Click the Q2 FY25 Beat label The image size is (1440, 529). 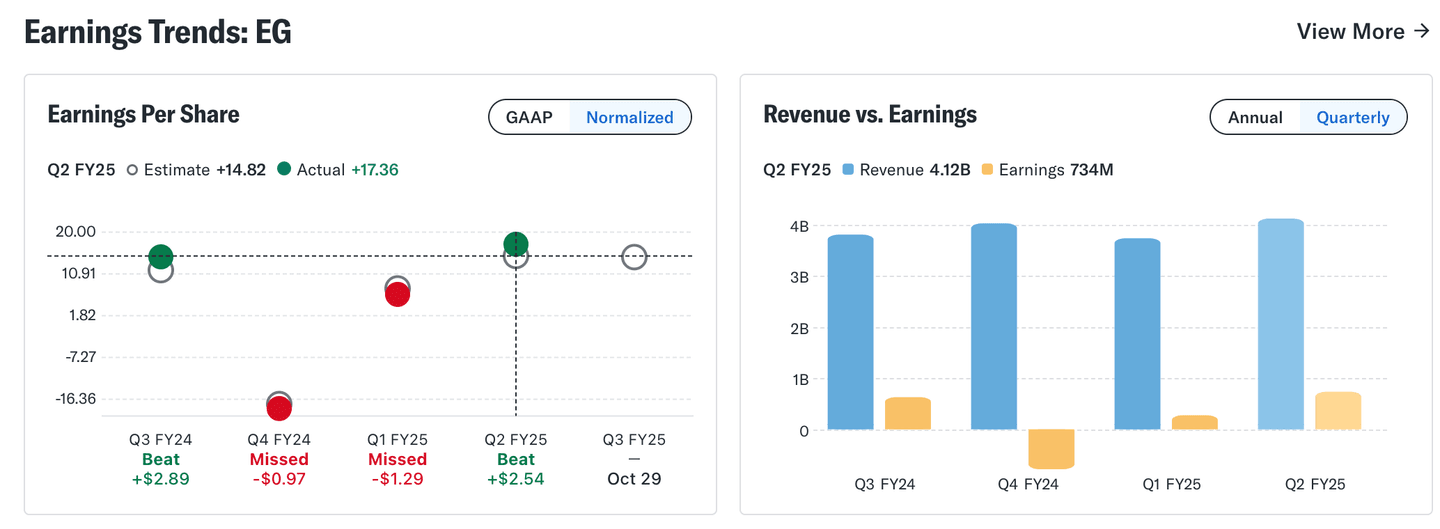click(x=516, y=459)
